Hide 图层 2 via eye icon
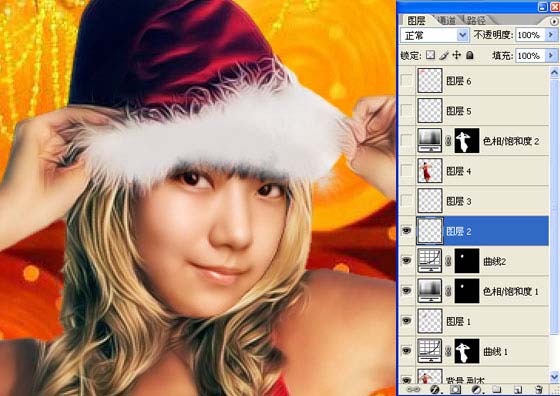Image resolution: width=560 pixels, height=396 pixels. pos(407,231)
